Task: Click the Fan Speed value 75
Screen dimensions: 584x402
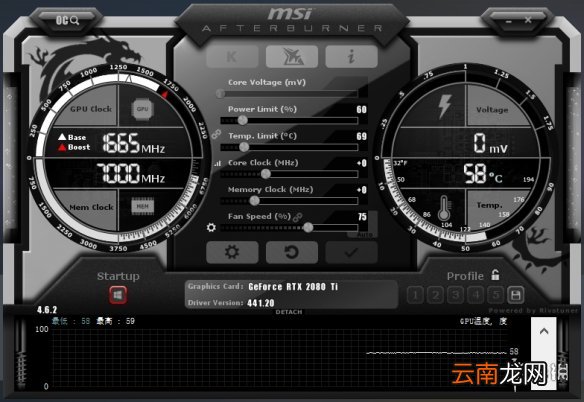Action: tap(362, 216)
